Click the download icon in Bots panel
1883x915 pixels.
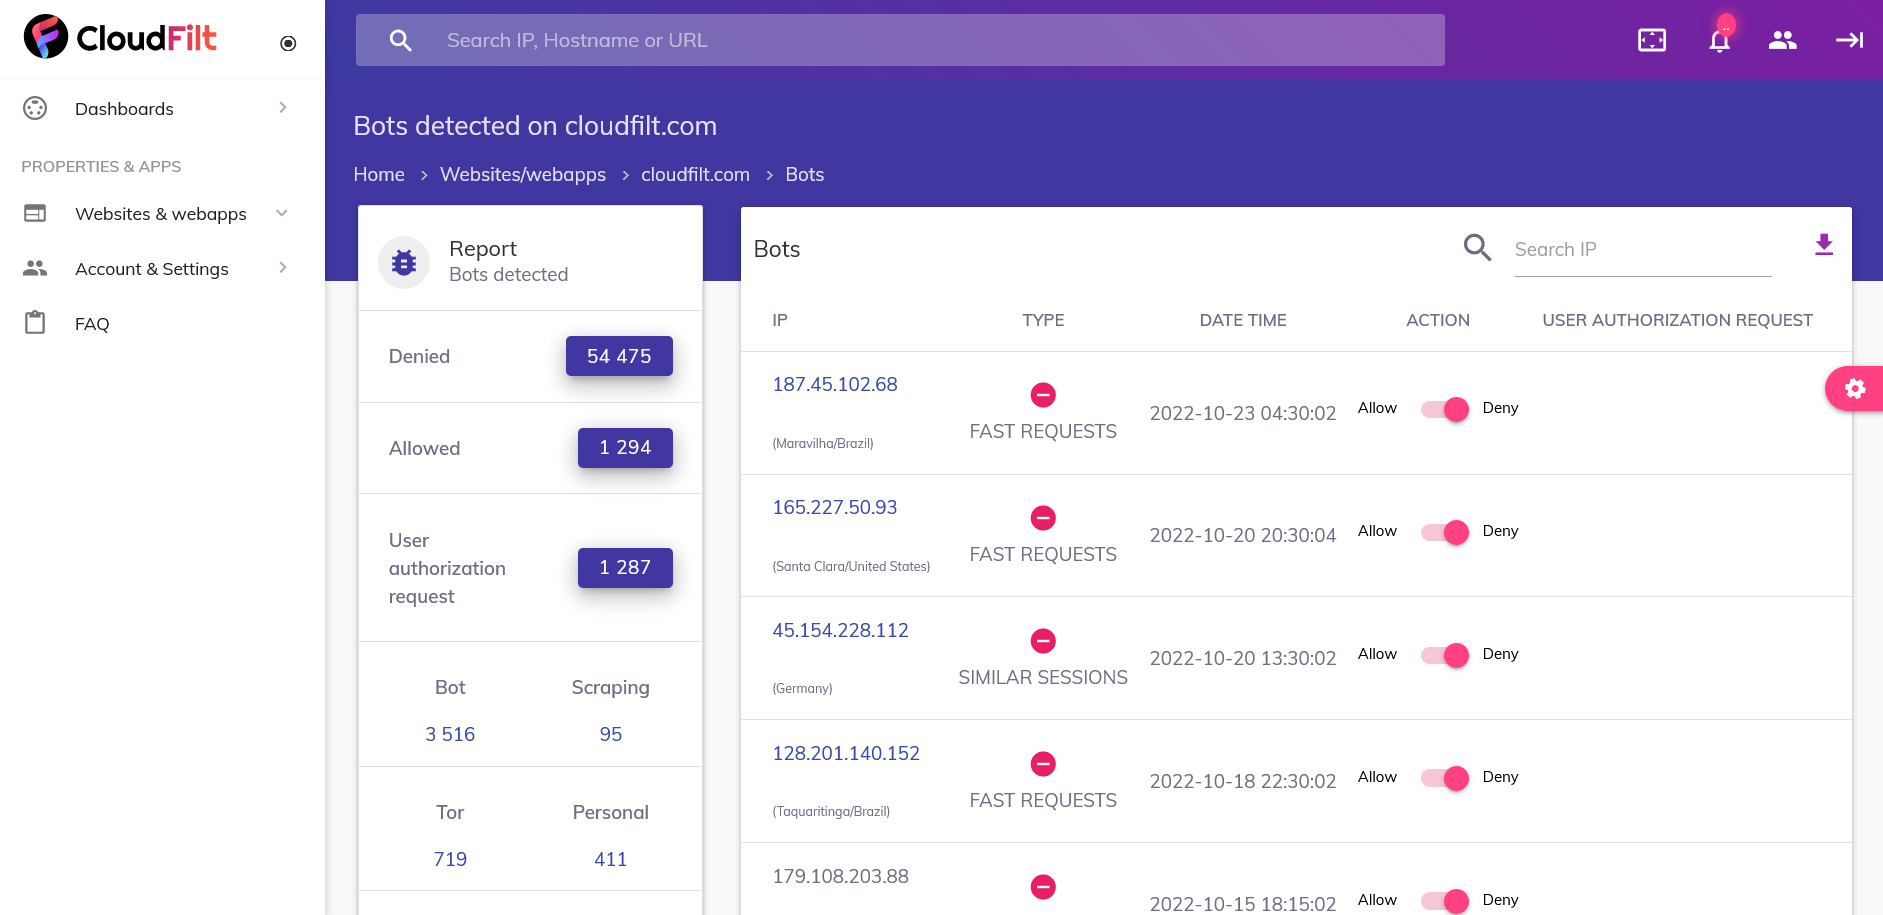1824,244
